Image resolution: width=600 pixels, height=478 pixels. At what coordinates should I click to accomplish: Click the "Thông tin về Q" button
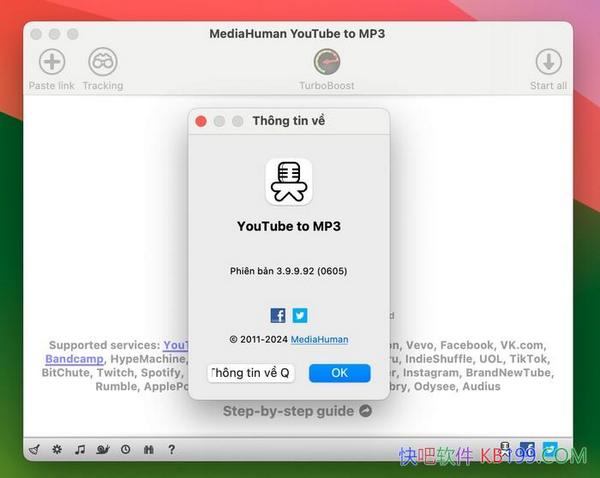pyautogui.click(x=251, y=373)
